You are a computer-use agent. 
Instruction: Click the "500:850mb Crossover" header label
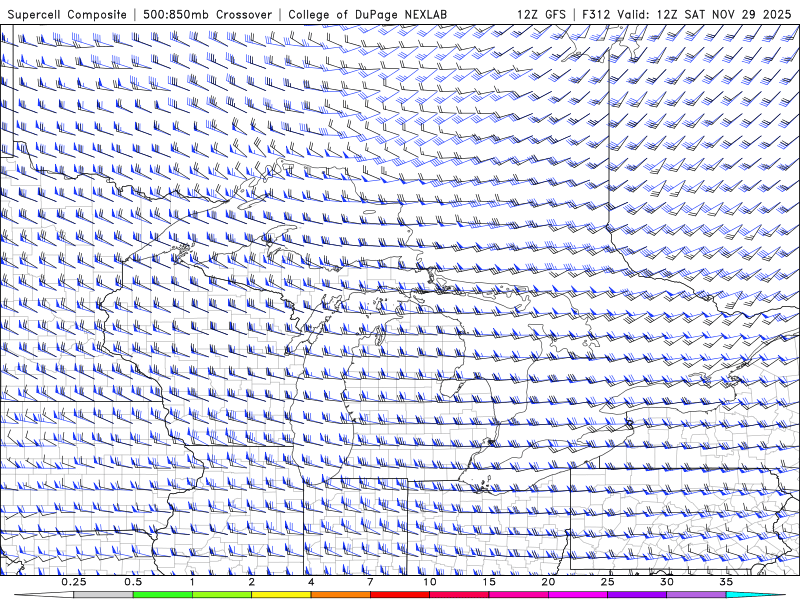pos(208,15)
